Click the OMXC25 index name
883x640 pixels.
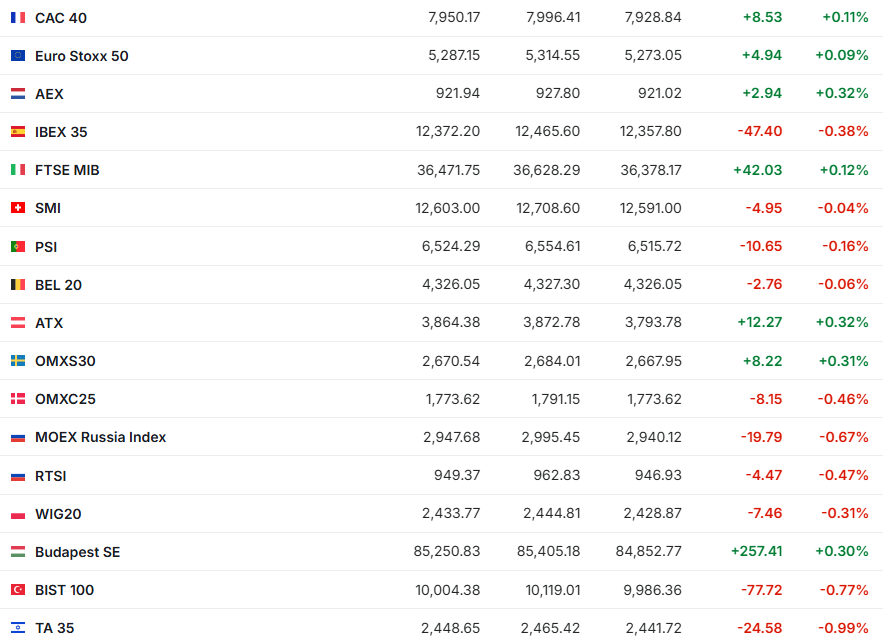click(x=65, y=399)
